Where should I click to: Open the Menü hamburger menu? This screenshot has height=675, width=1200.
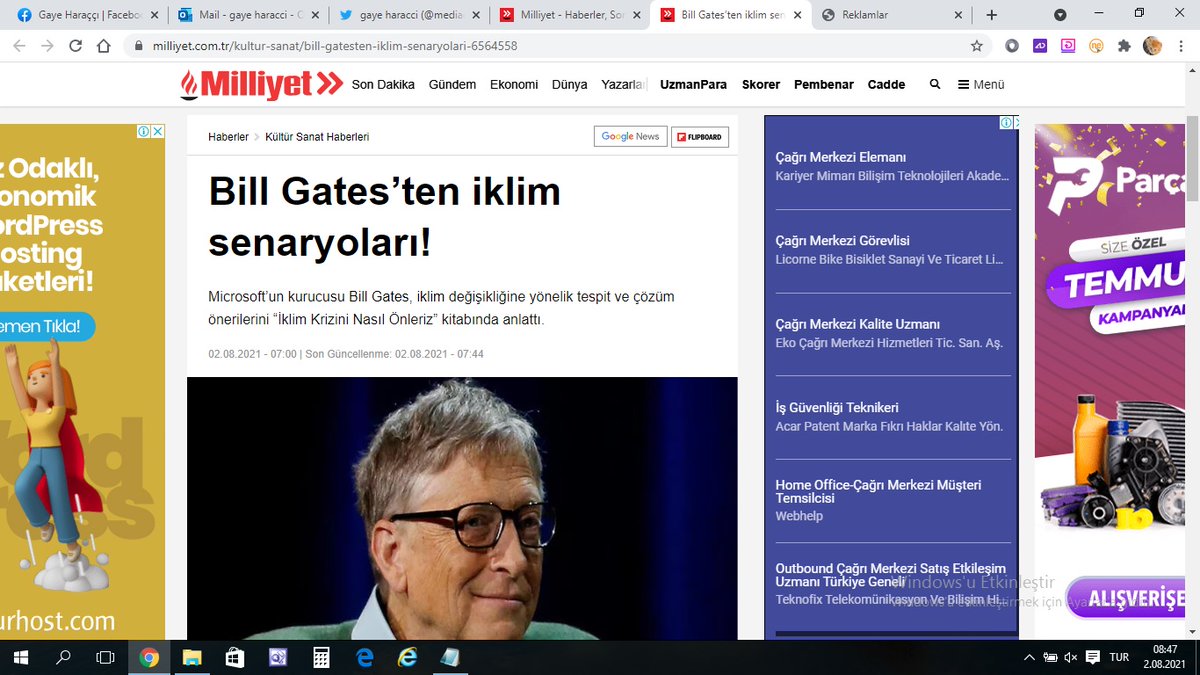pyautogui.click(x=981, y=84)
